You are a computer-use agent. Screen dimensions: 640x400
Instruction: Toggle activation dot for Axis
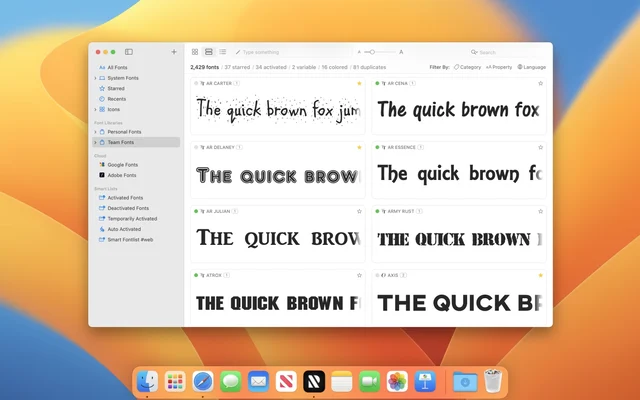377,276
